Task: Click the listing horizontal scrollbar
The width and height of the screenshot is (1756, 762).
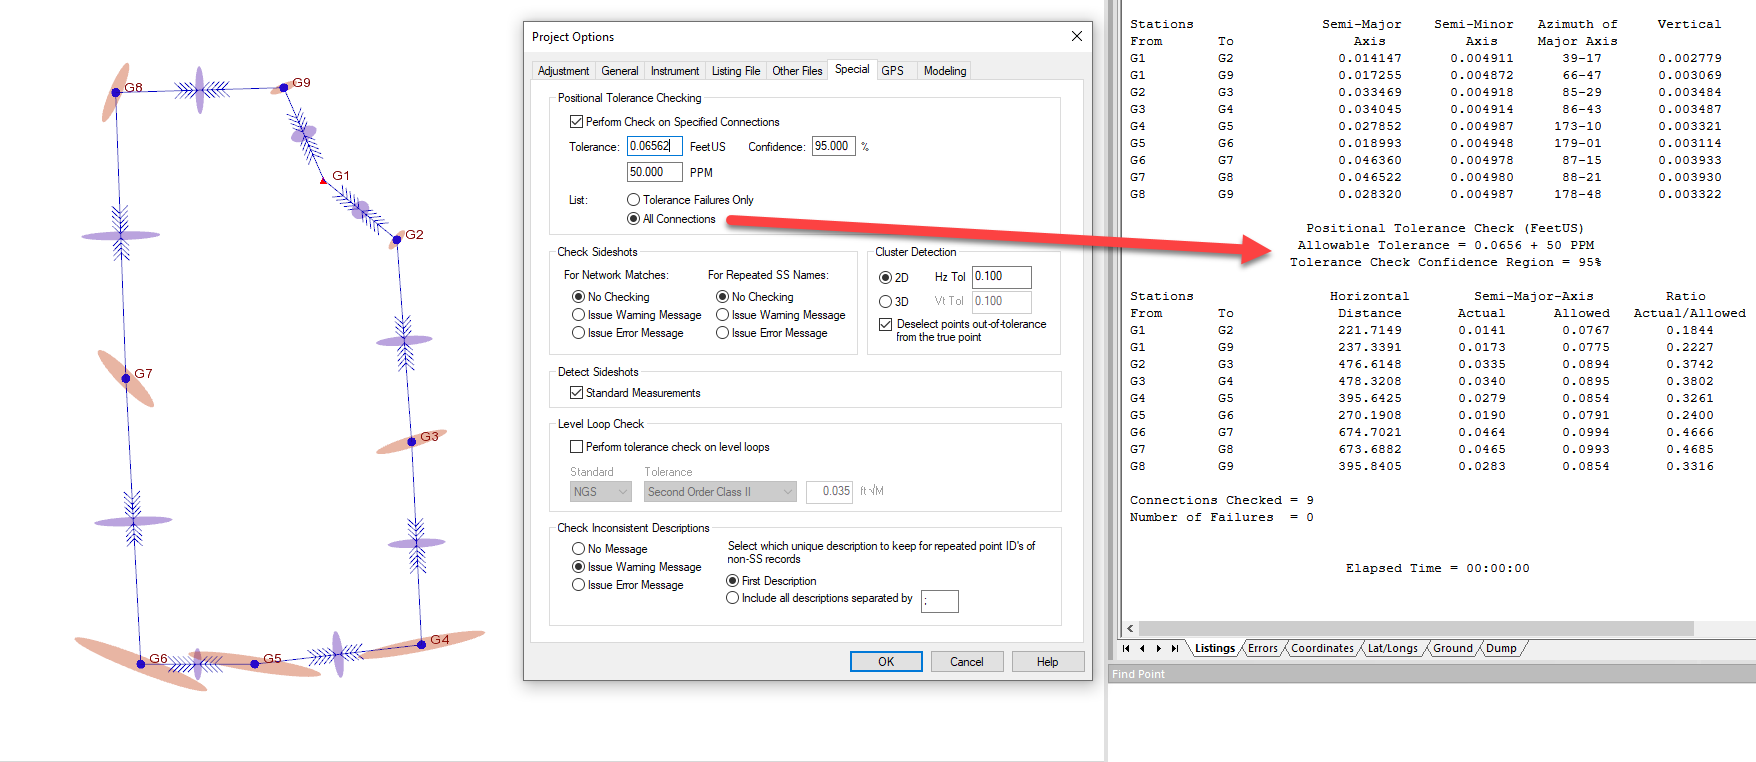Action: point(1415,629)
